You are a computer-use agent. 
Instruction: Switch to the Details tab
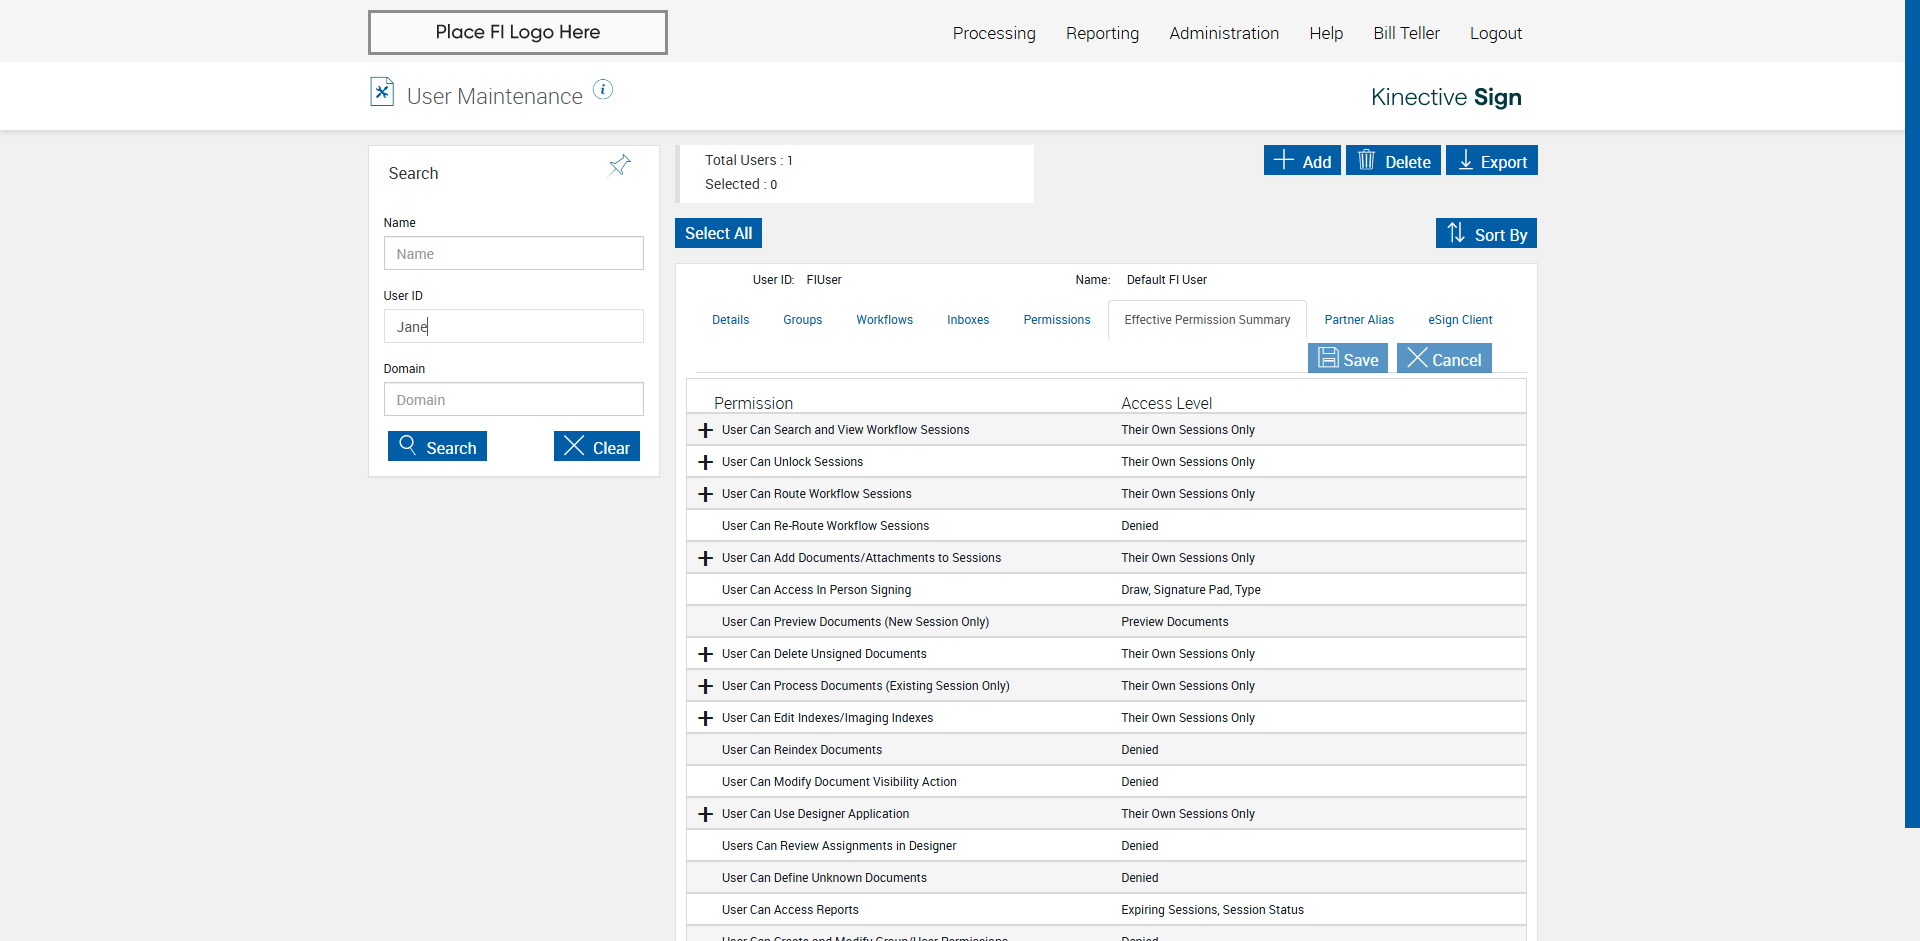730,320
